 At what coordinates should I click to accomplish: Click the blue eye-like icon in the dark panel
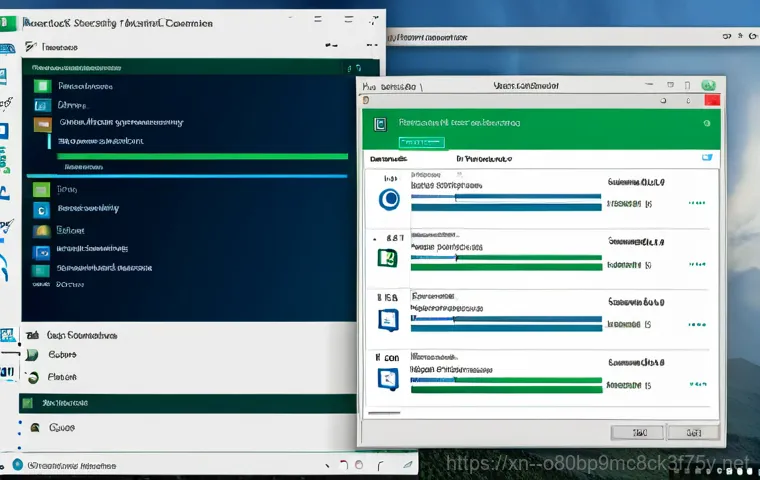42,253
